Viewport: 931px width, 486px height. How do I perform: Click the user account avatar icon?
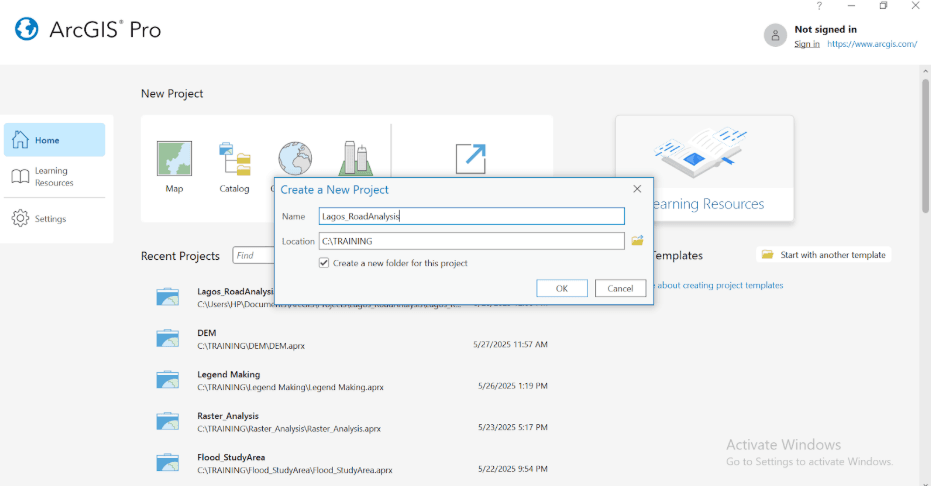(x=775, y=35)
